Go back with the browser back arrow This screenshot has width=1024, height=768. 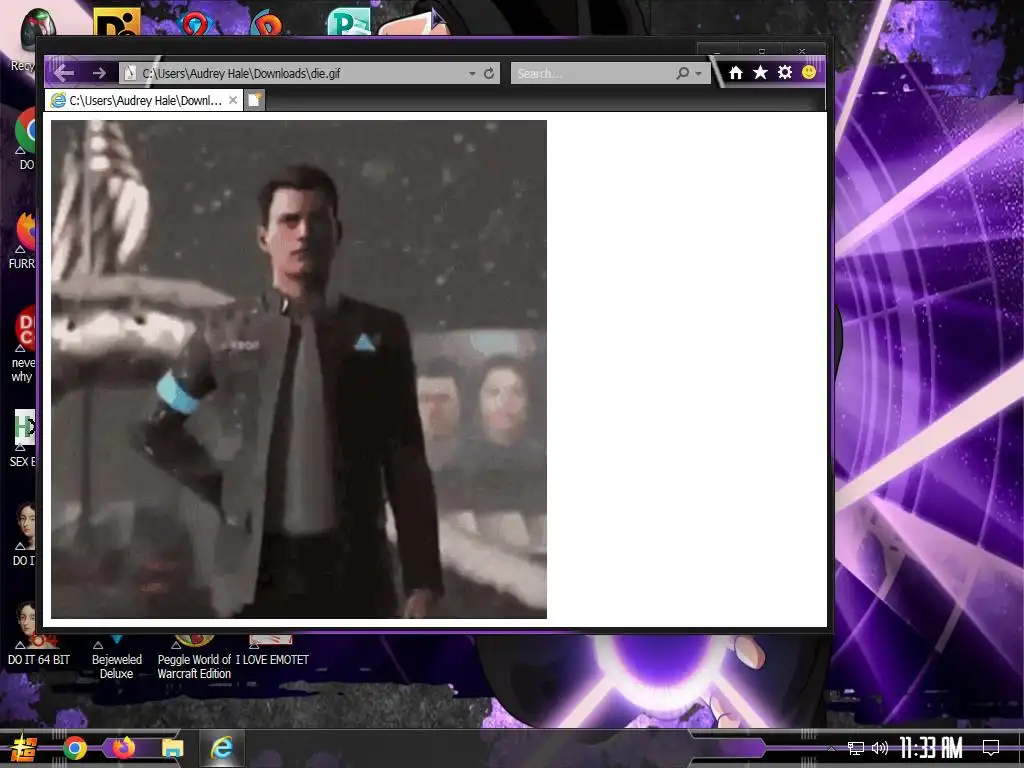click(64, 73)
